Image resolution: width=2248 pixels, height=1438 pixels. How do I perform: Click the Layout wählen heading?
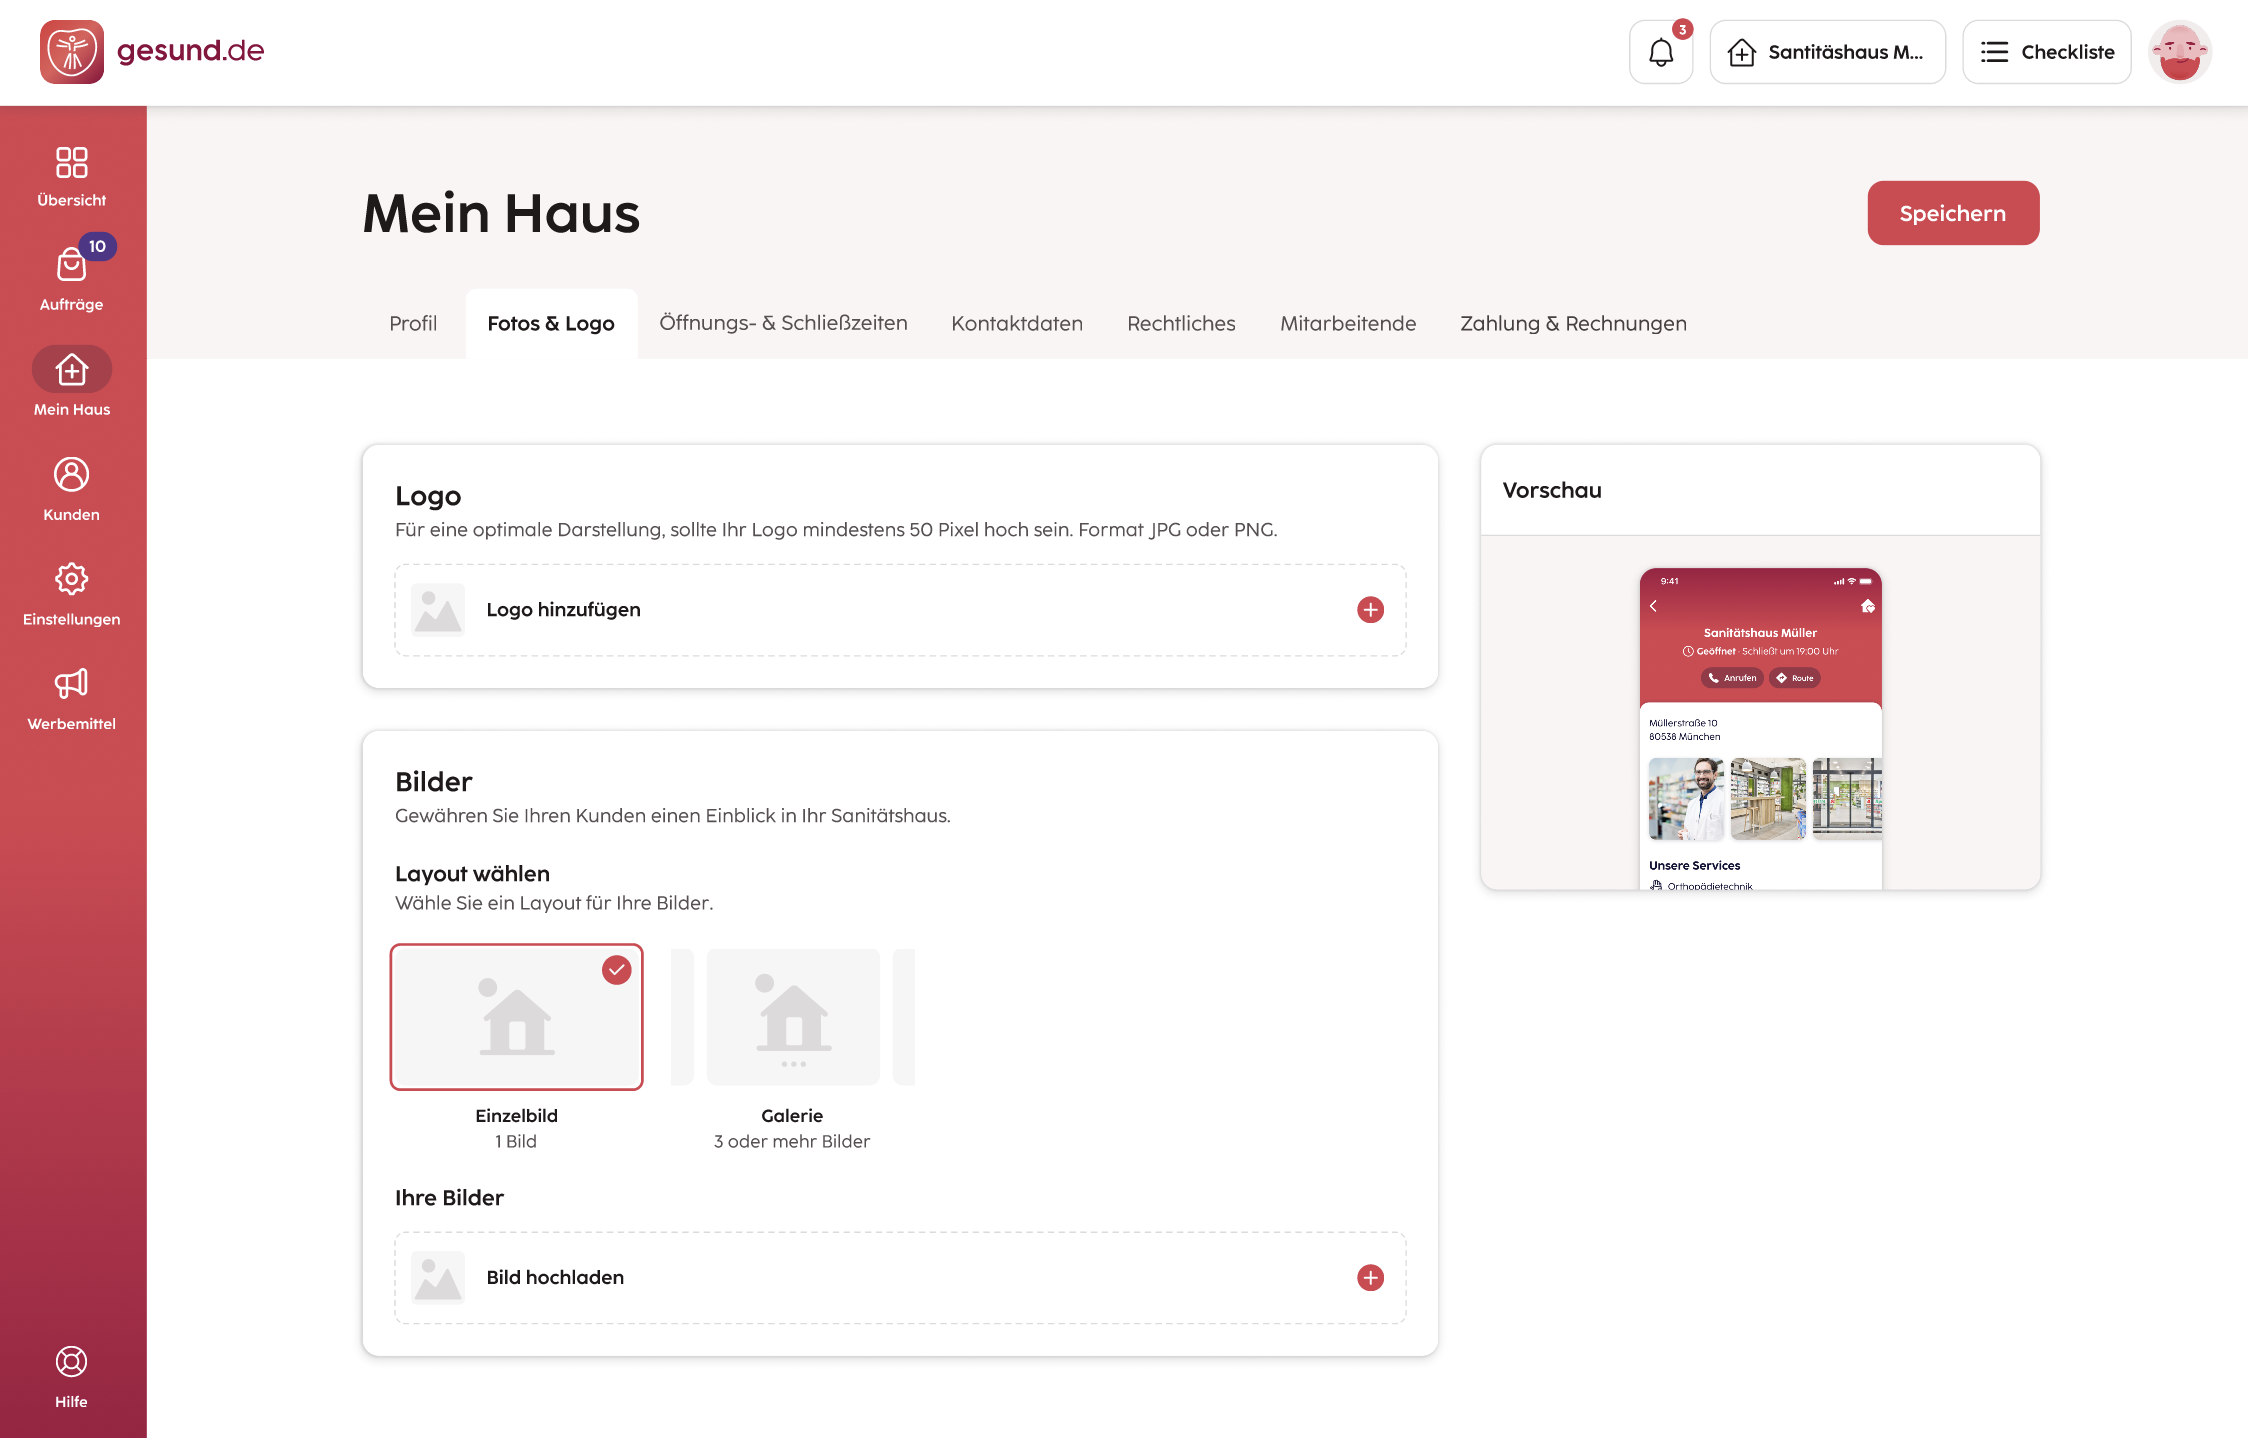[472, 874]
